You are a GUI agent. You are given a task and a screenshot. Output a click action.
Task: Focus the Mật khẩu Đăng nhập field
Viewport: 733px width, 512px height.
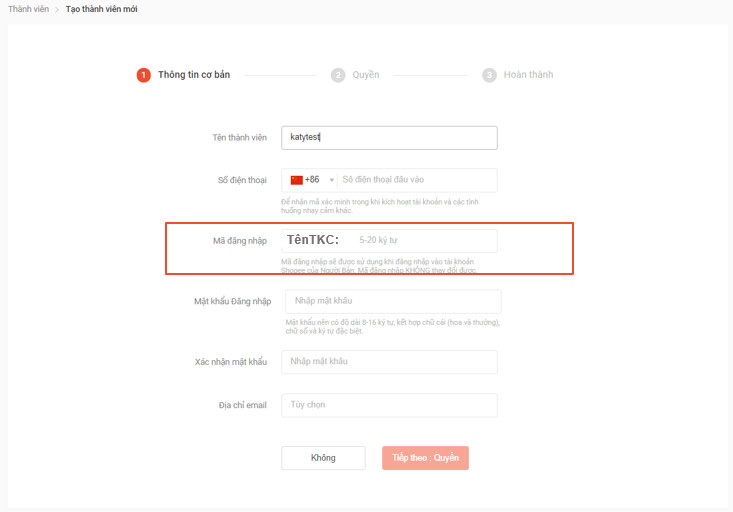[x=391, y=301]
